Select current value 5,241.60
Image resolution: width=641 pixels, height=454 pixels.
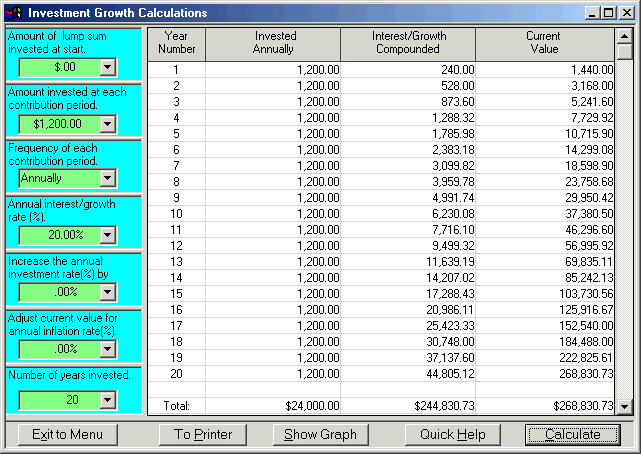545,102
